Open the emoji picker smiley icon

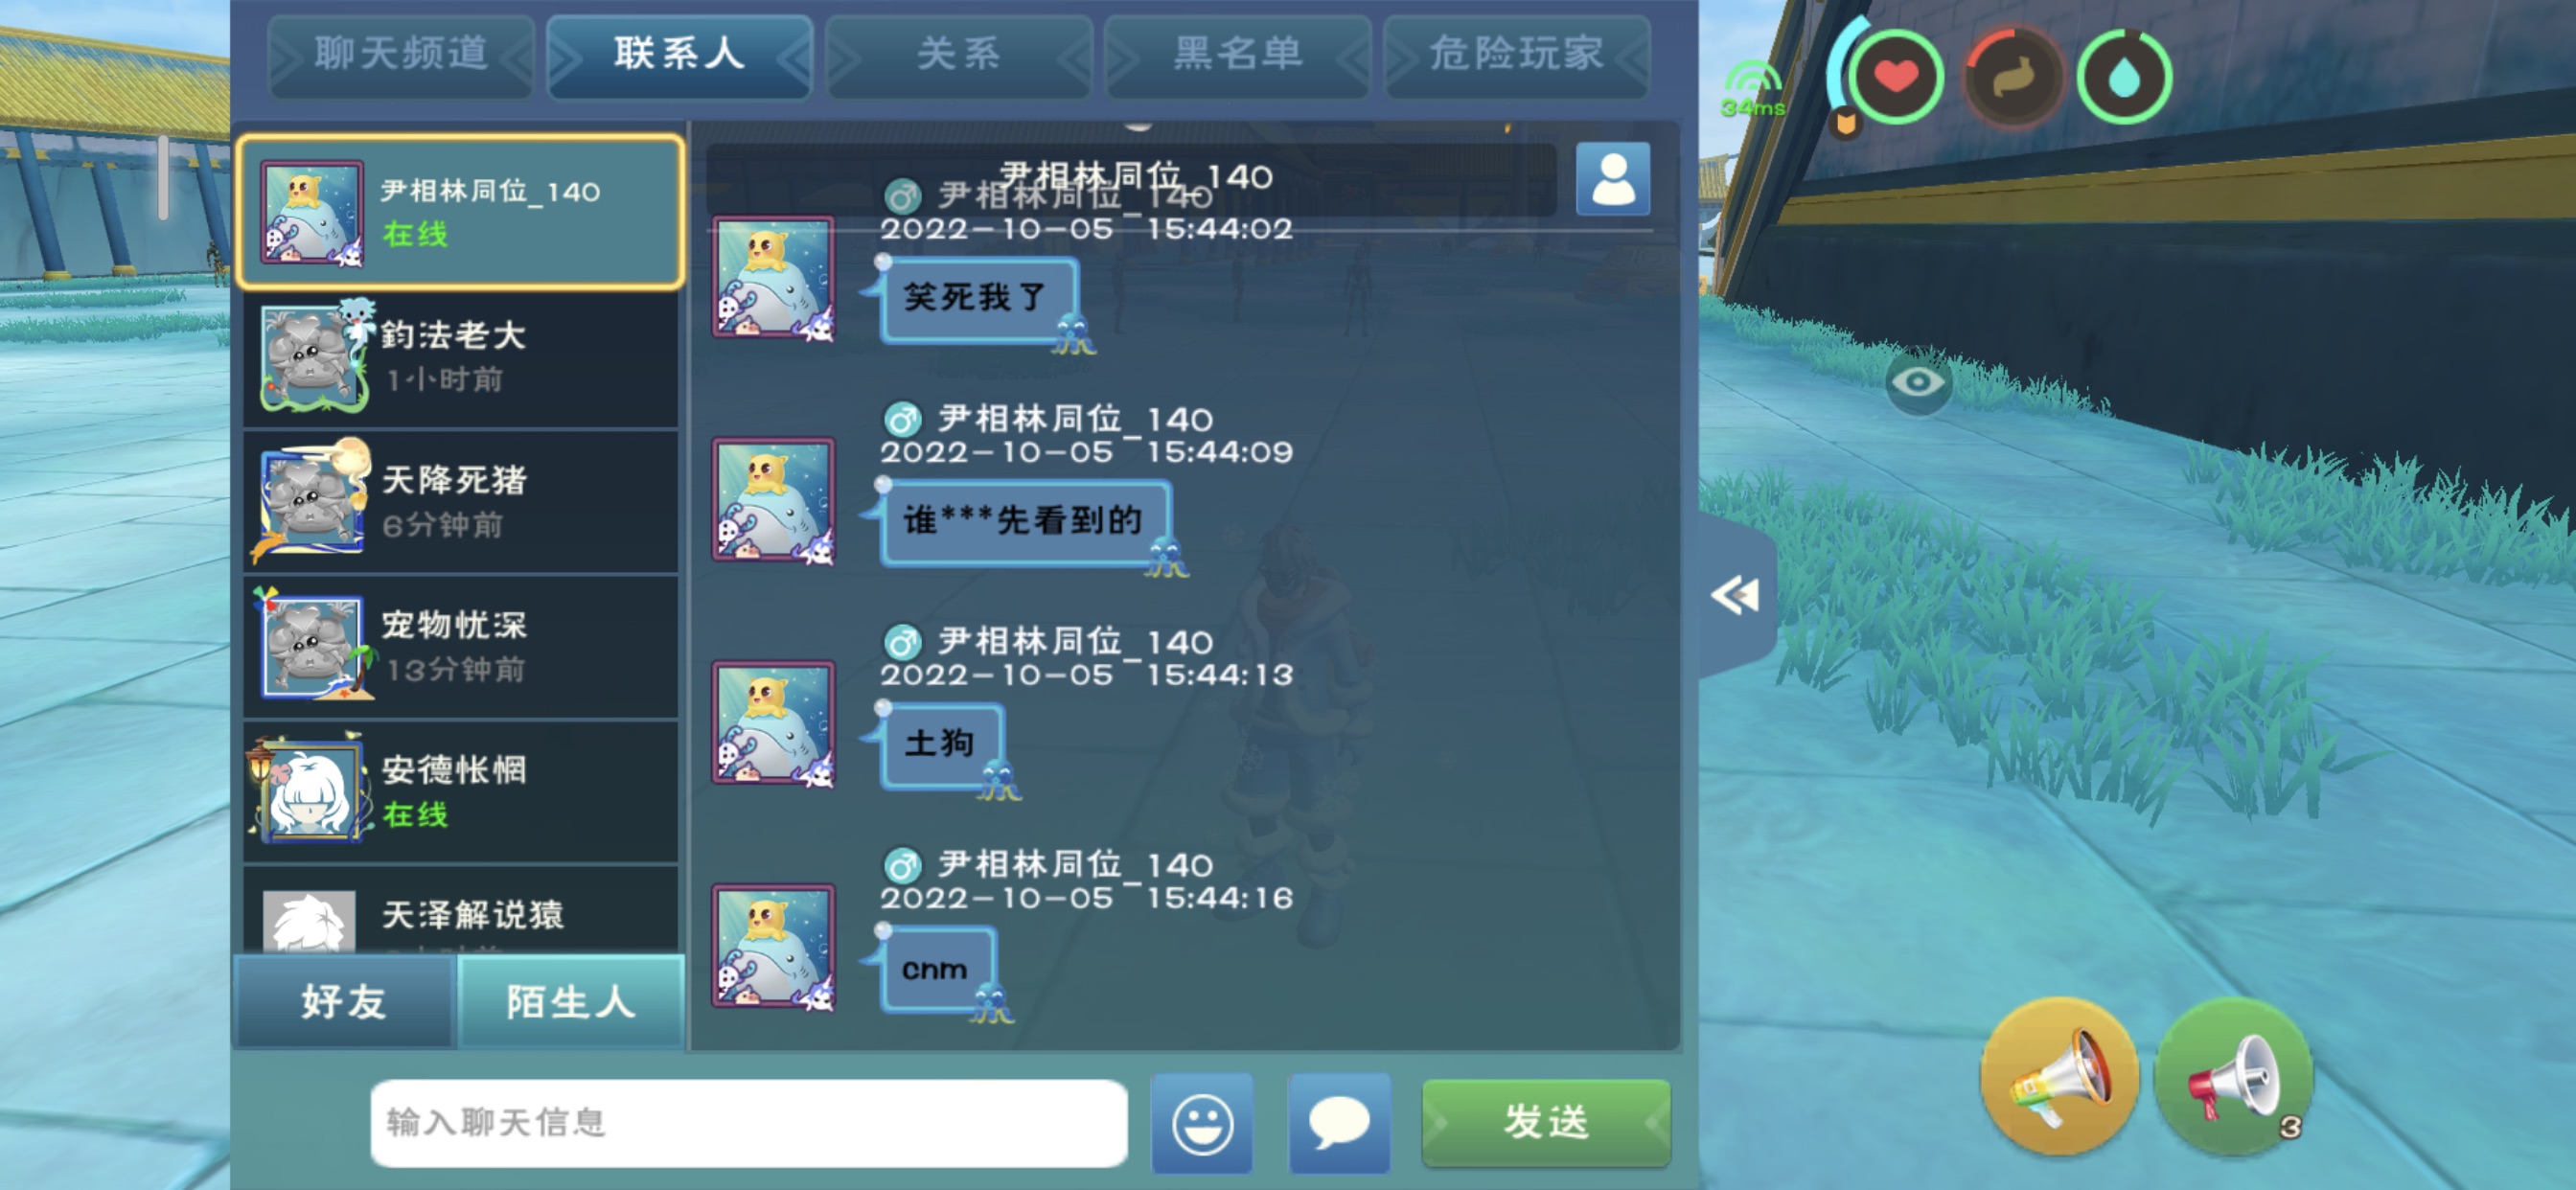click(1201, 1123)
